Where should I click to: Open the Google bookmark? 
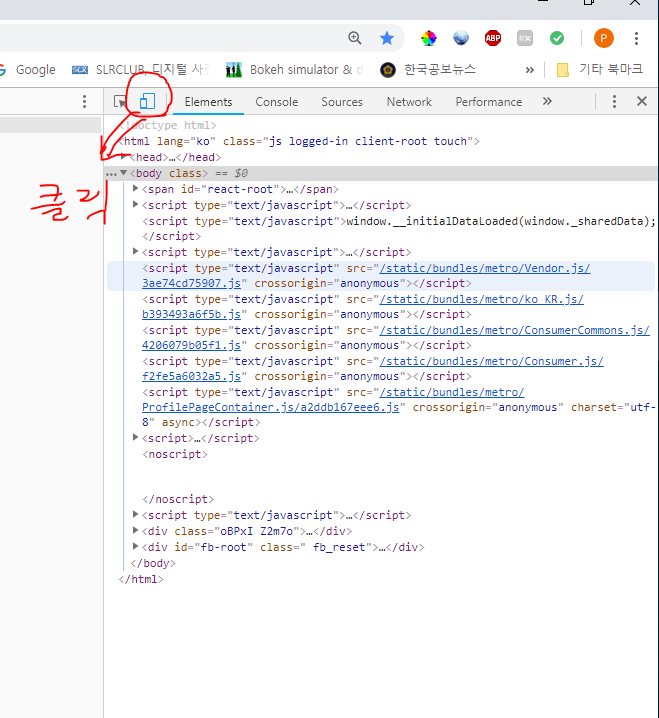point(27,70)
